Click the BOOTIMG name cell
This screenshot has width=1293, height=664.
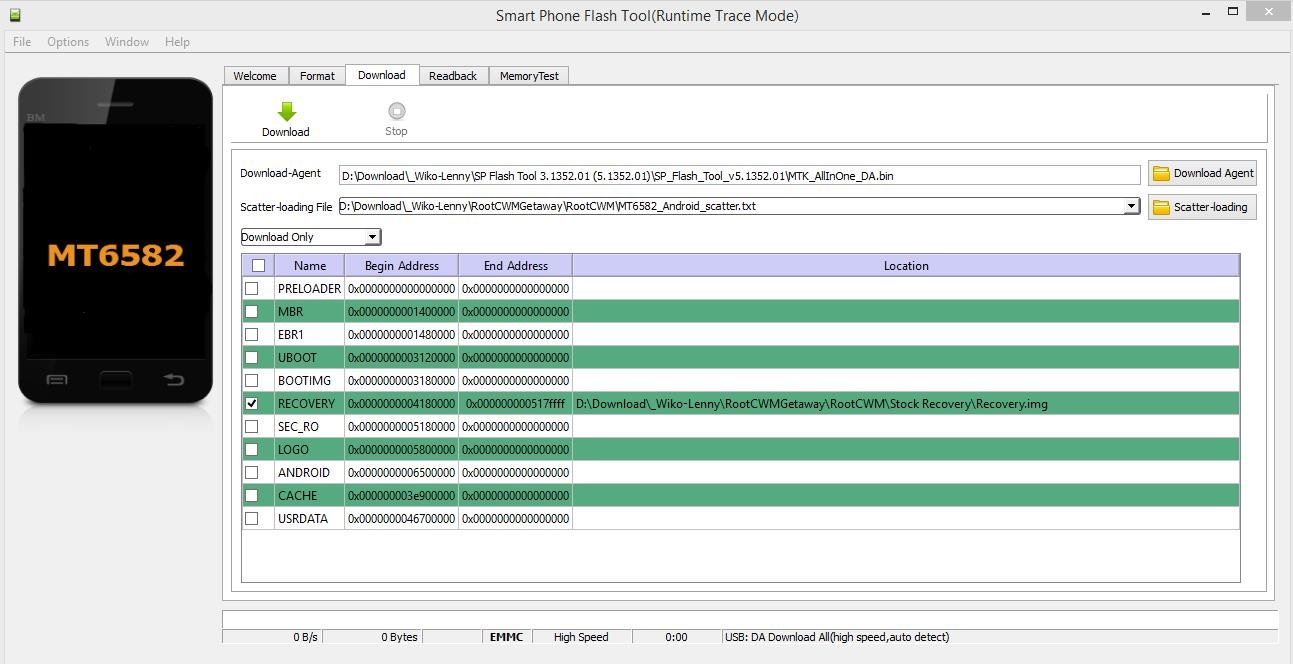tap(310, 380)
